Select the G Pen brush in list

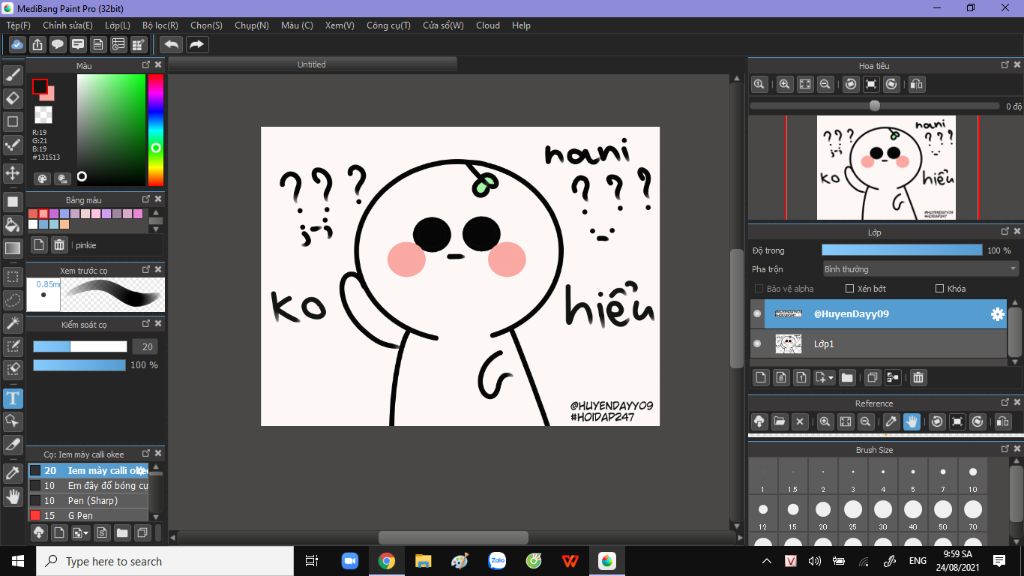click(80, 515)
